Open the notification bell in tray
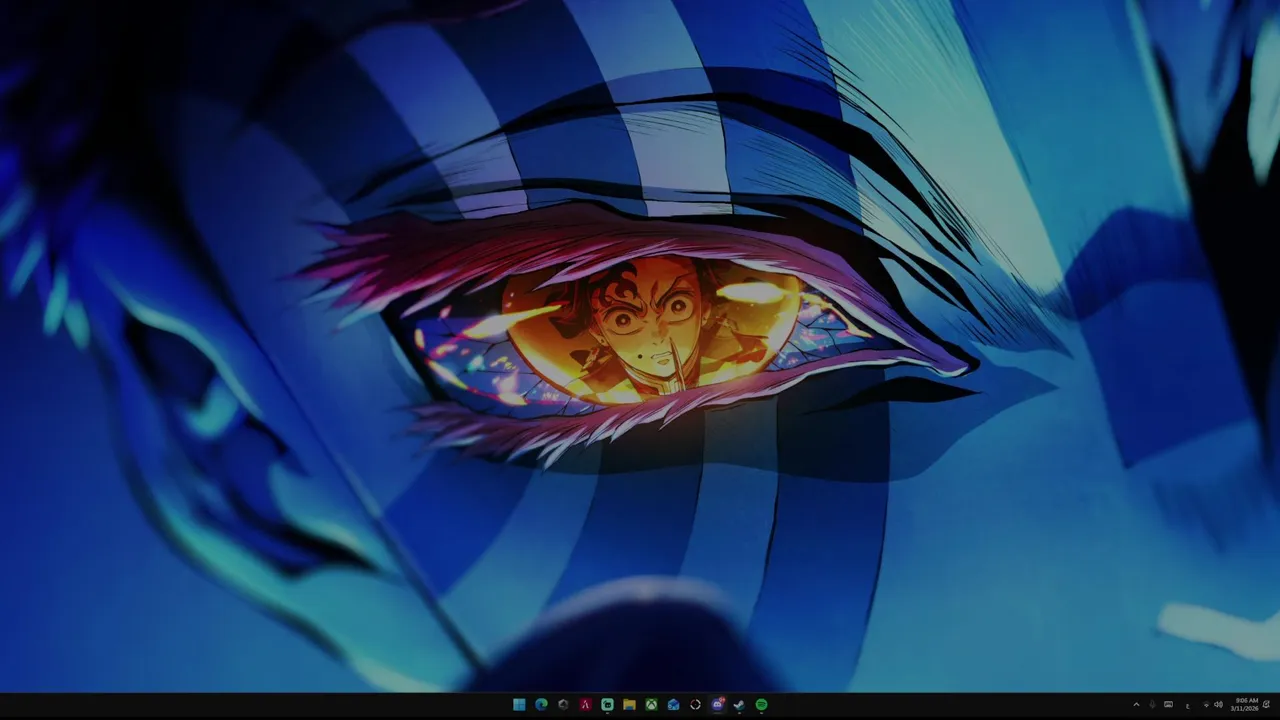The width and height of the screenshot is (1280, 720). 1266,704
